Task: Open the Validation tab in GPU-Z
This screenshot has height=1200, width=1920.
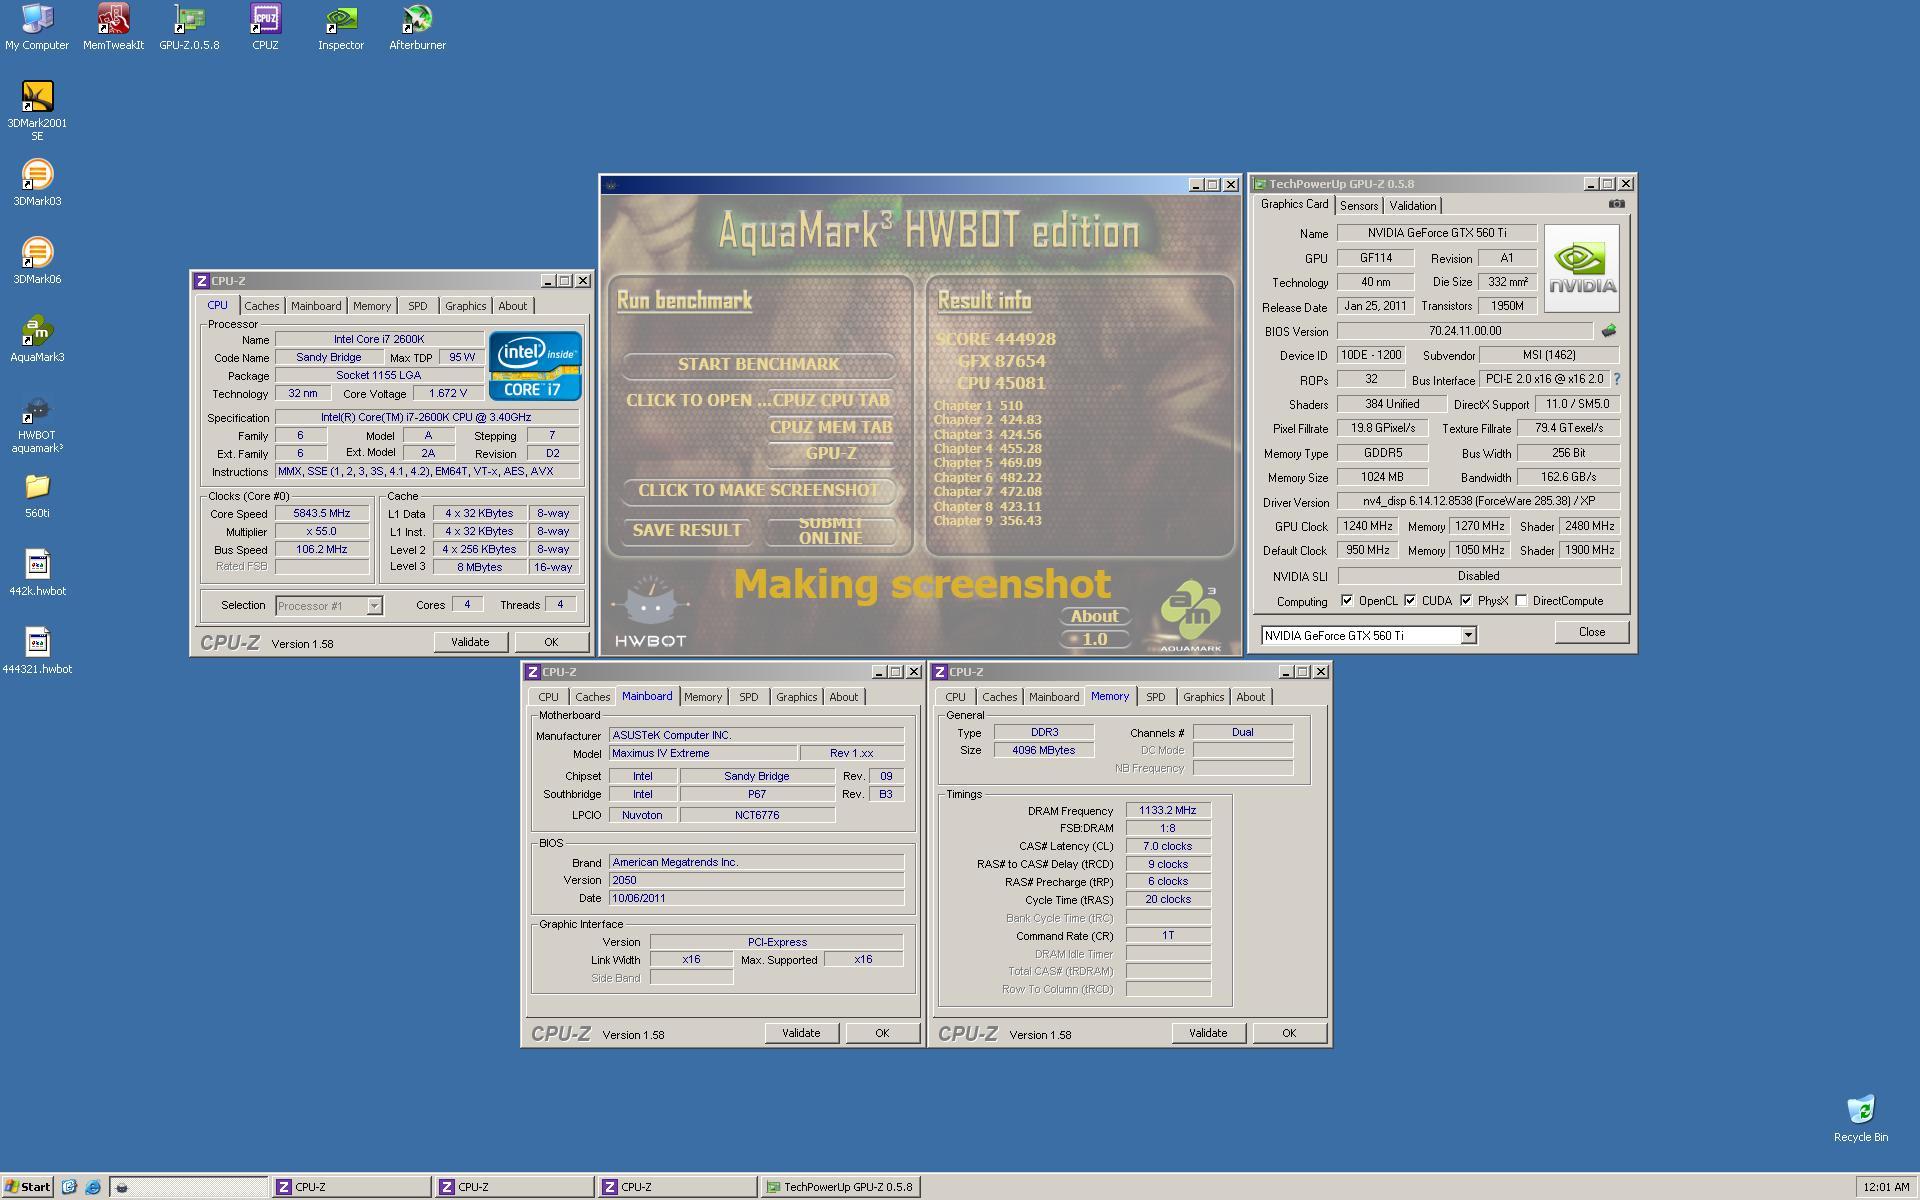Action: [x=1412, y=205]
